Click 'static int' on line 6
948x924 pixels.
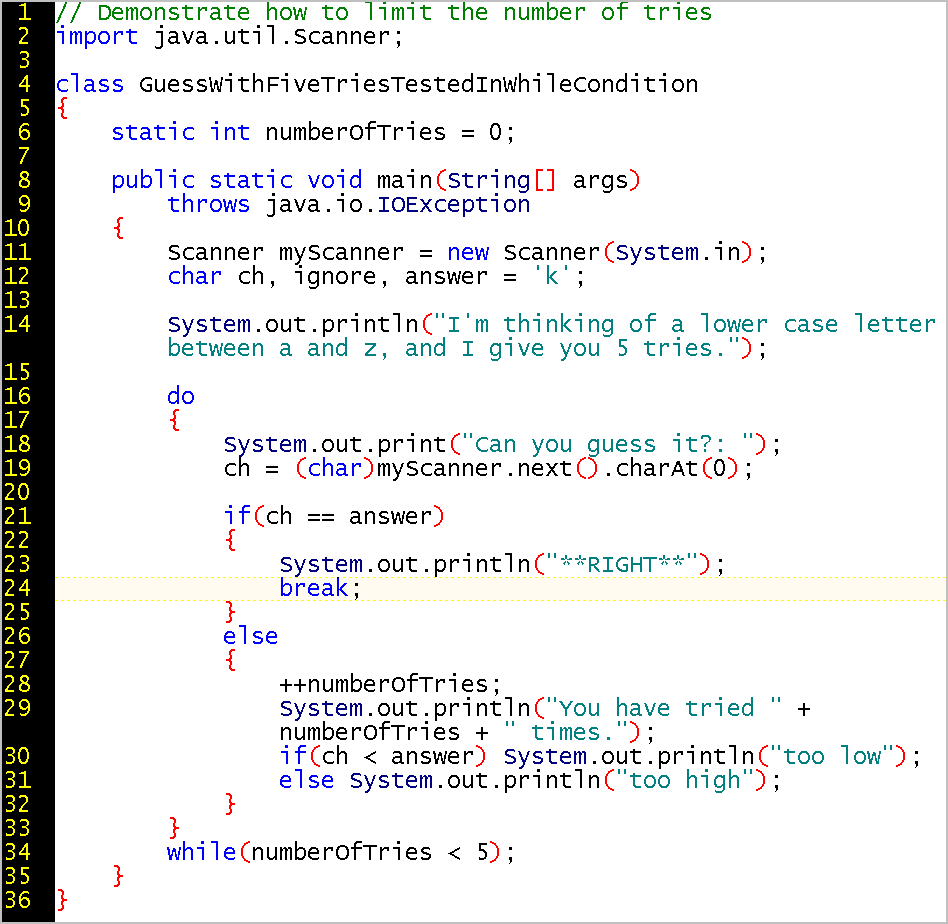click(180, 132)
